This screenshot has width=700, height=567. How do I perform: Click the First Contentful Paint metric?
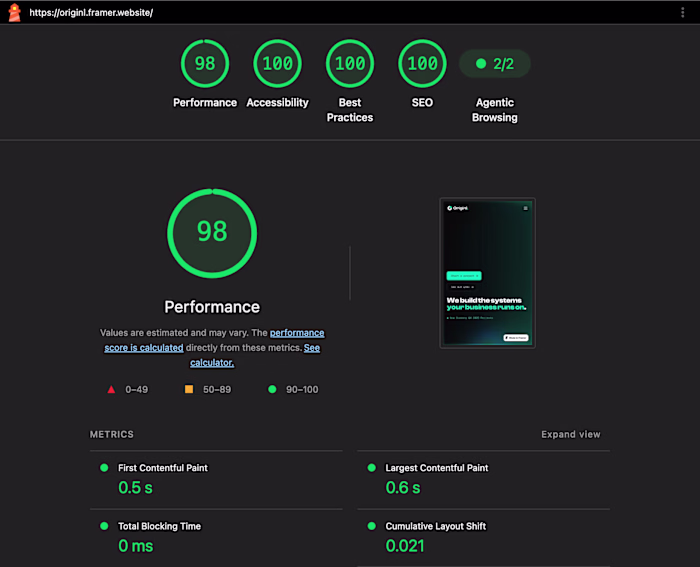(216, 480)
